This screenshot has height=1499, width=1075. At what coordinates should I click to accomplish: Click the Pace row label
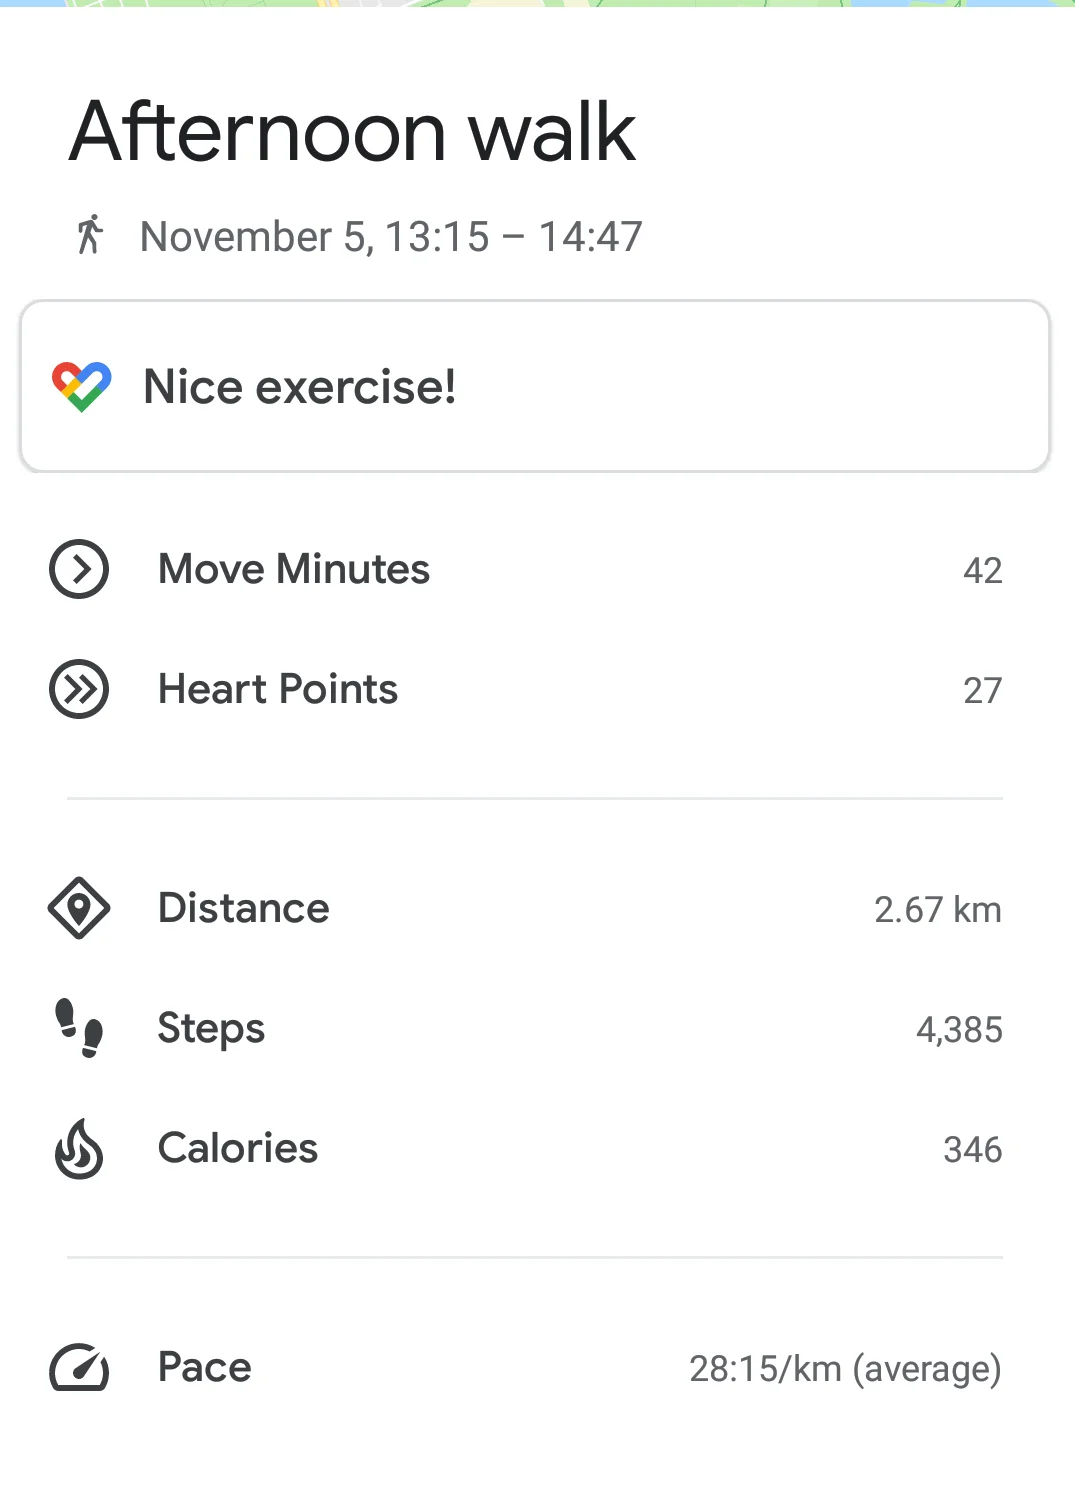[x=205, y=1367]
